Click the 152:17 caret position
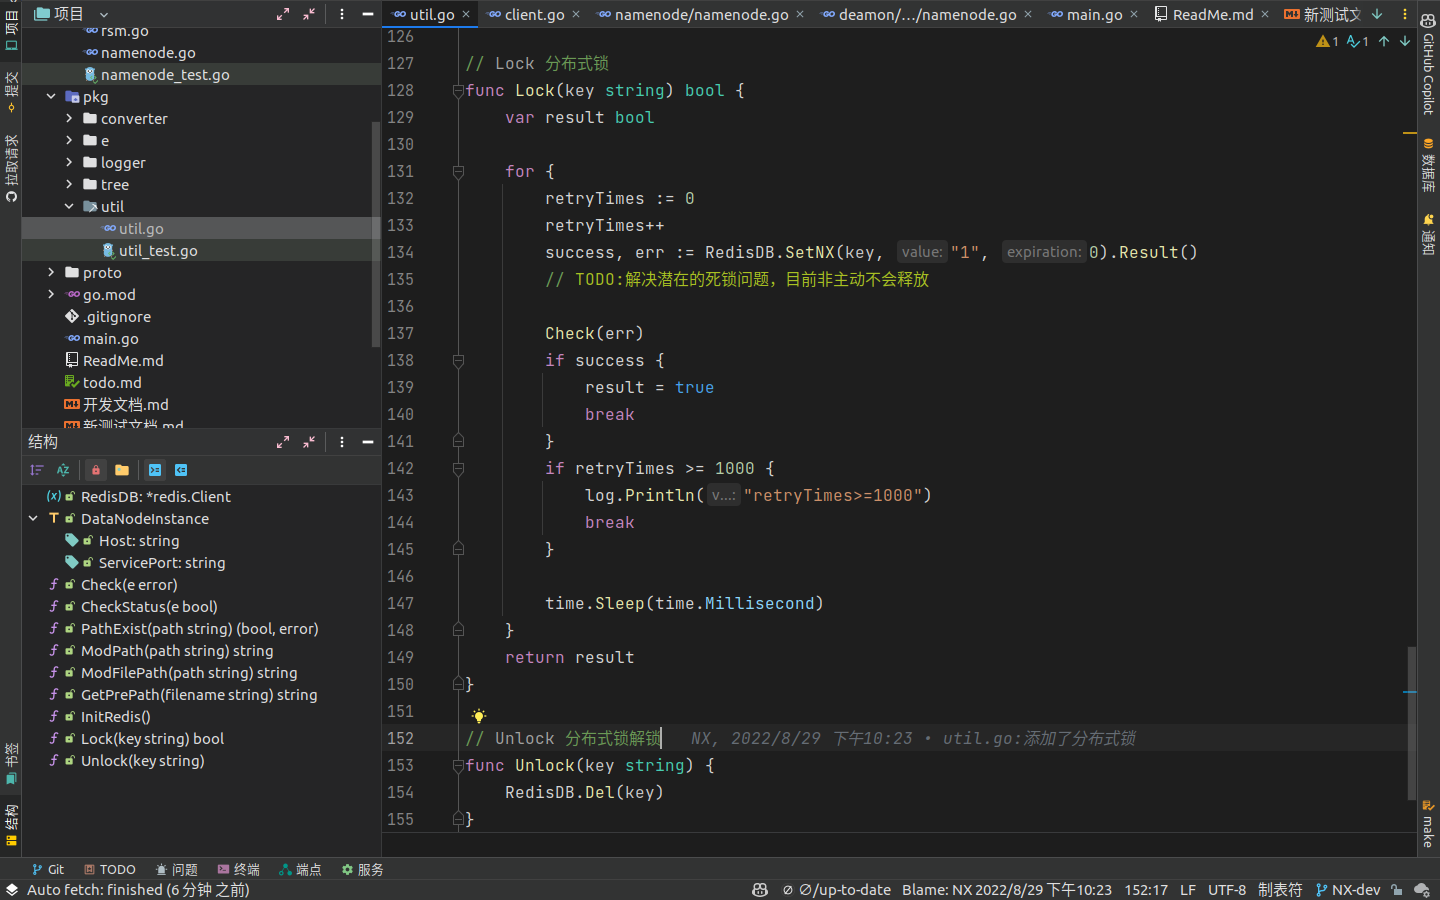This screenshot has width=1440, height=900. pyautogui.click(x=1146, y=890)
